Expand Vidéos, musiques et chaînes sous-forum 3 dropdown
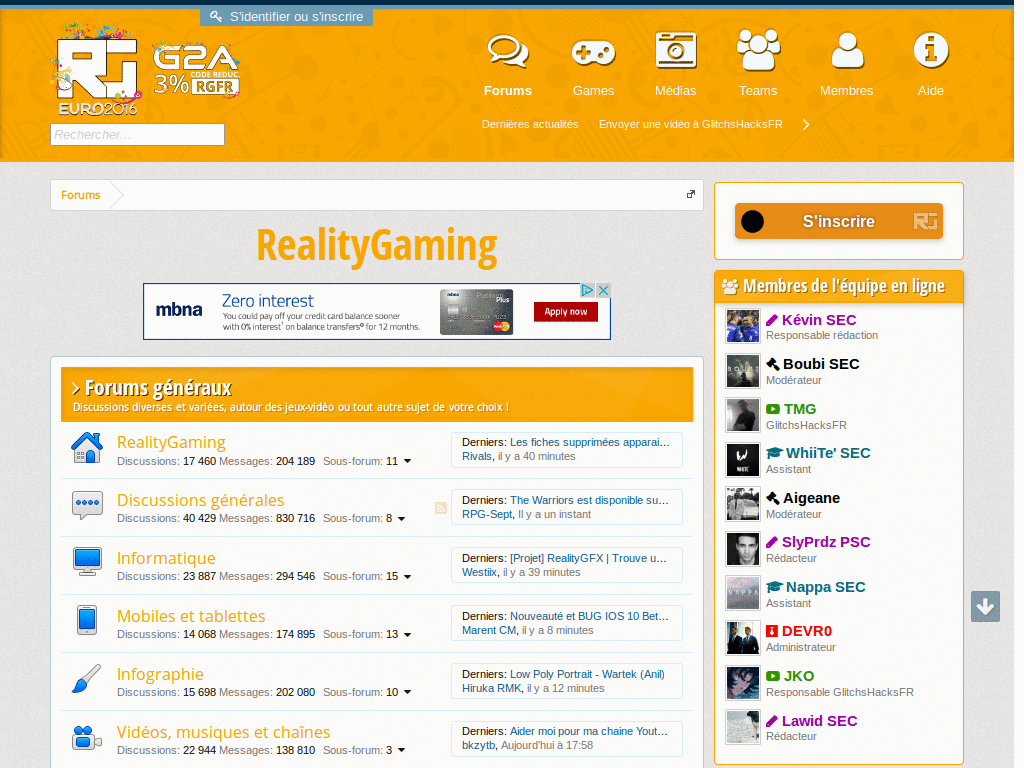Screen dimensions: 1024x768 (x=402, y=750)
